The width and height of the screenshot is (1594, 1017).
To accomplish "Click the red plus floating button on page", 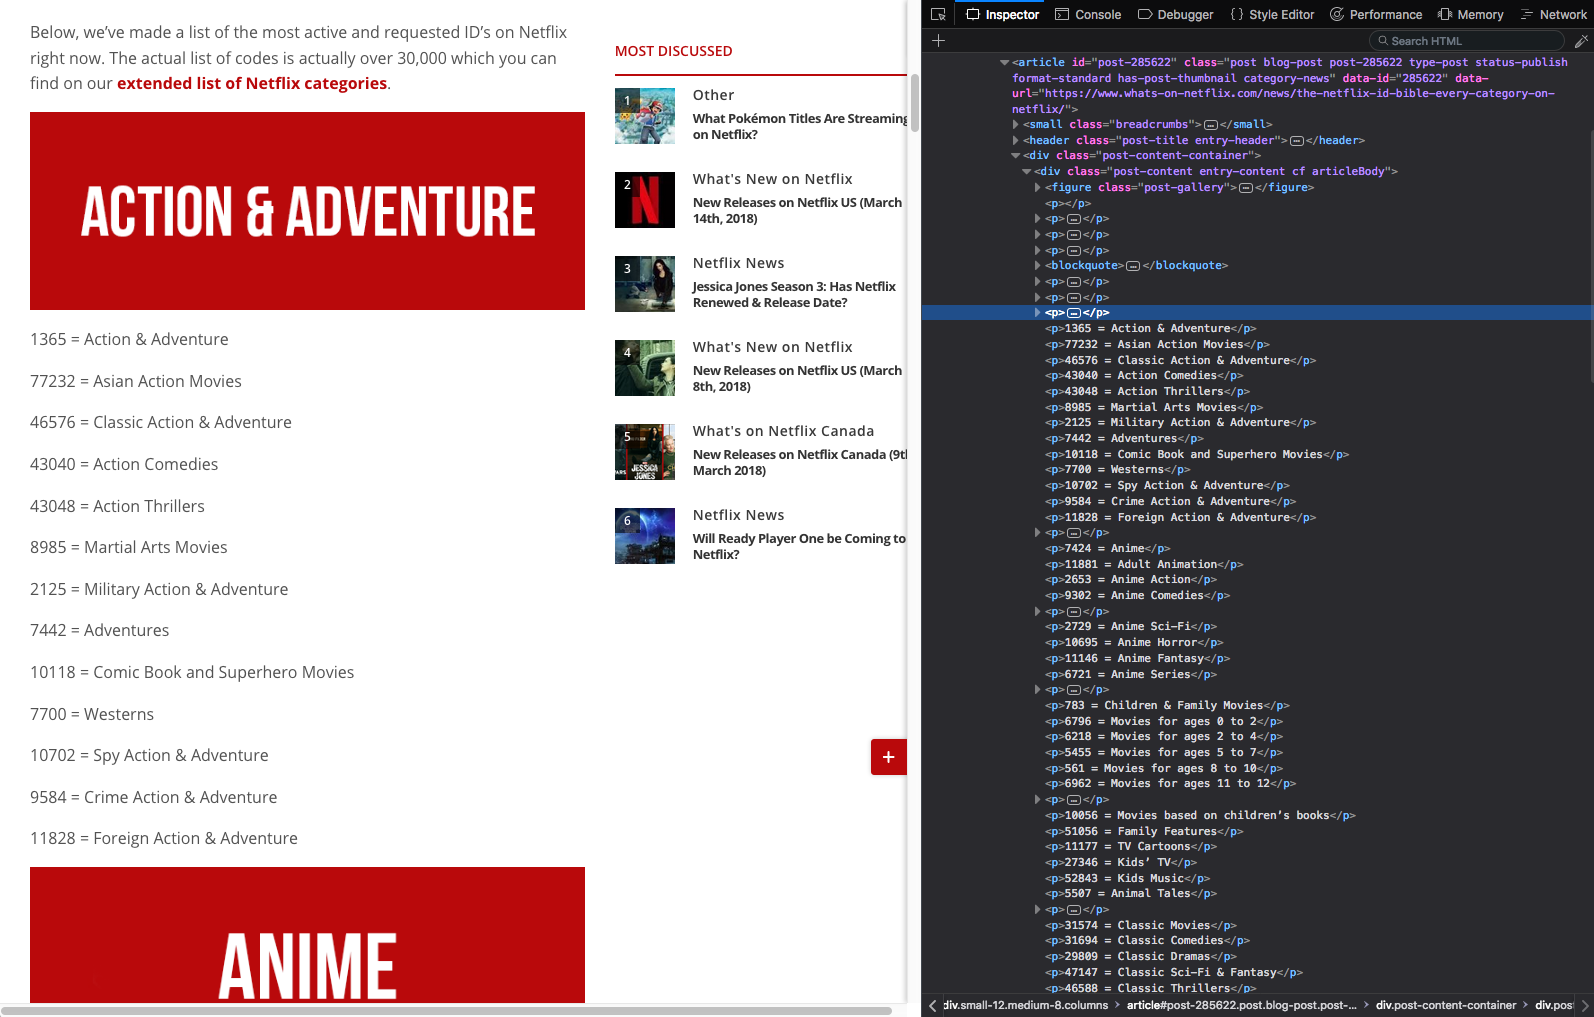I will (x=888, y=757).
